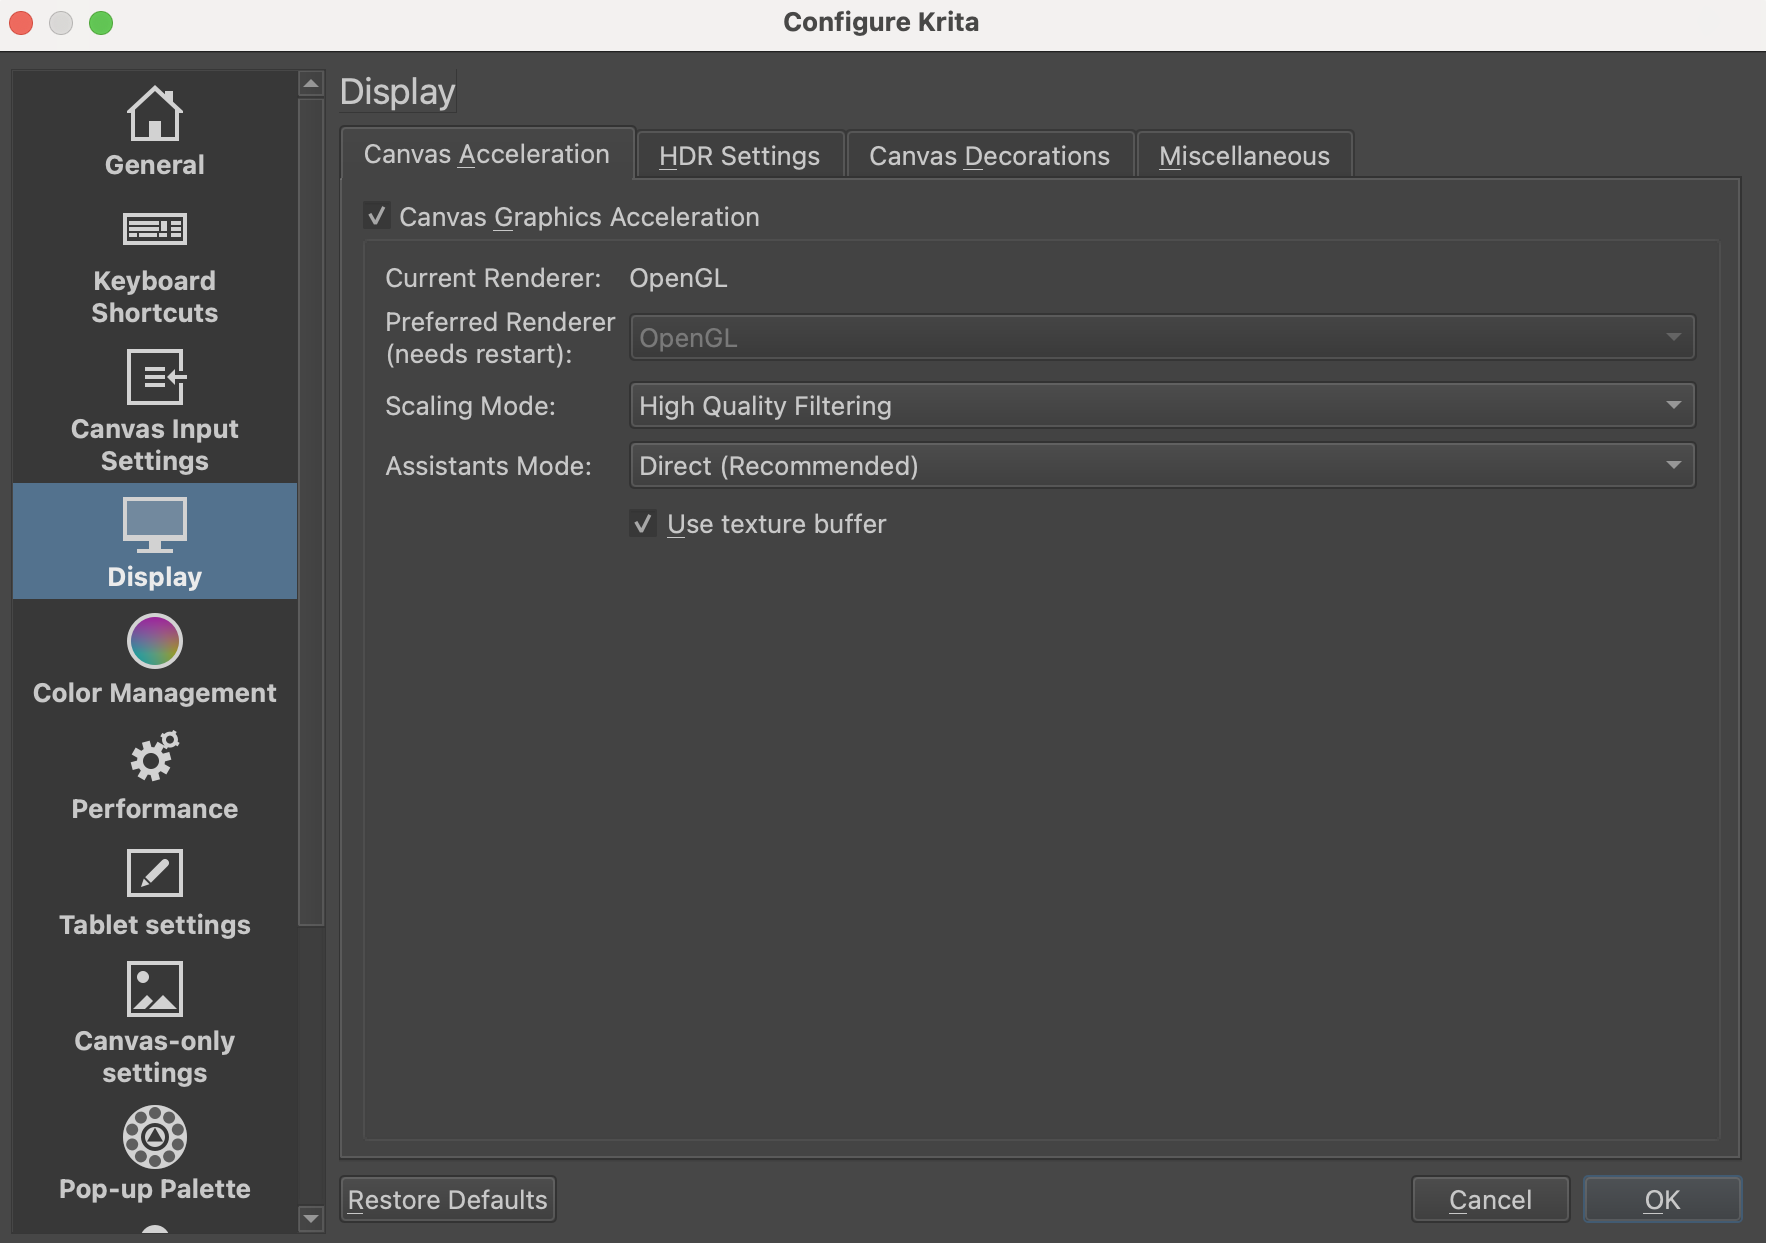Screen dimensions: 1766x1243
Task: Select the Display settings page
Action: [155, 541]
